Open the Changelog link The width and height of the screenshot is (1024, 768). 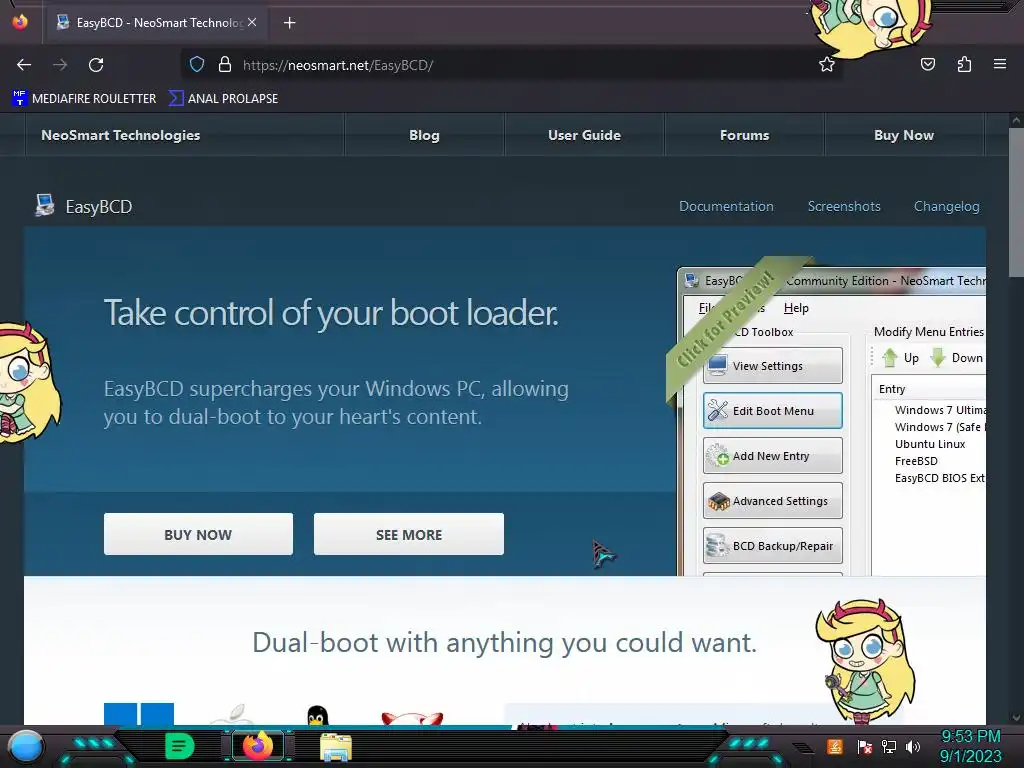(946, 206)
